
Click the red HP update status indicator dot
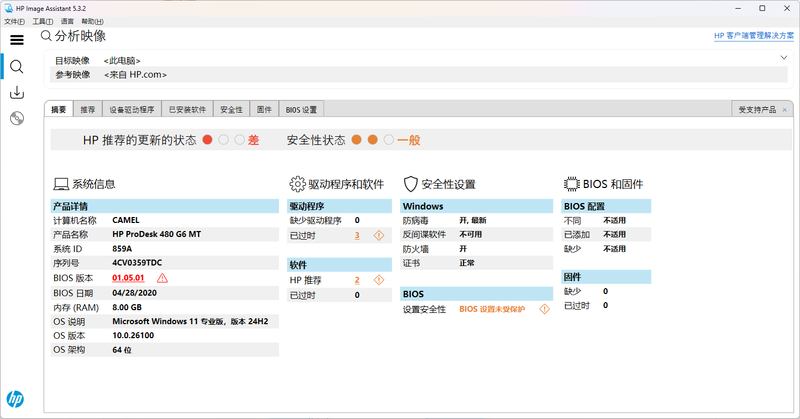tap(207, 140)
